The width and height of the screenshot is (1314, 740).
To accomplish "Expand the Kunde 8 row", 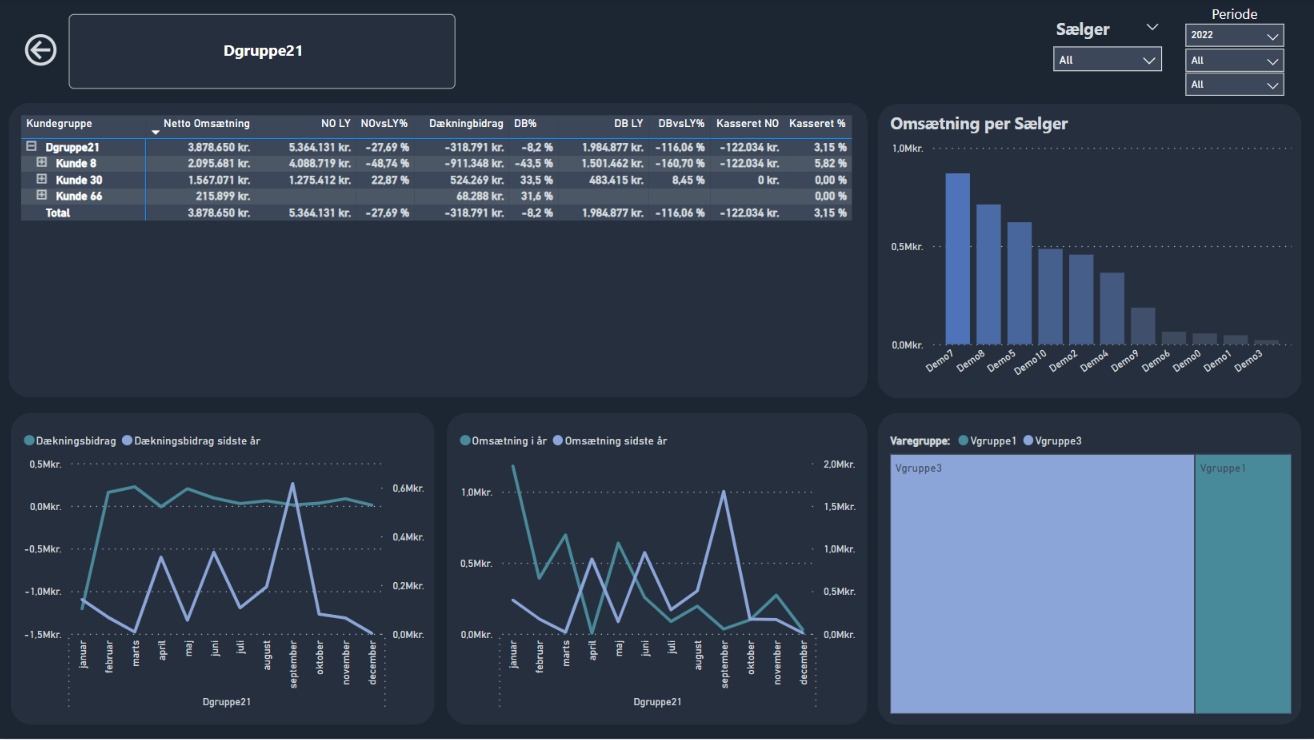I will (42, 163).
